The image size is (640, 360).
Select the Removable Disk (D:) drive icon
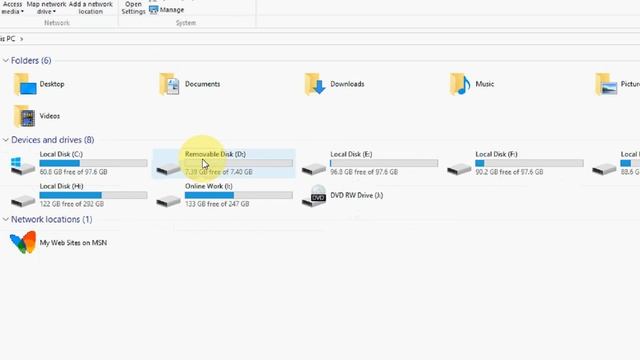click(169, 169)
